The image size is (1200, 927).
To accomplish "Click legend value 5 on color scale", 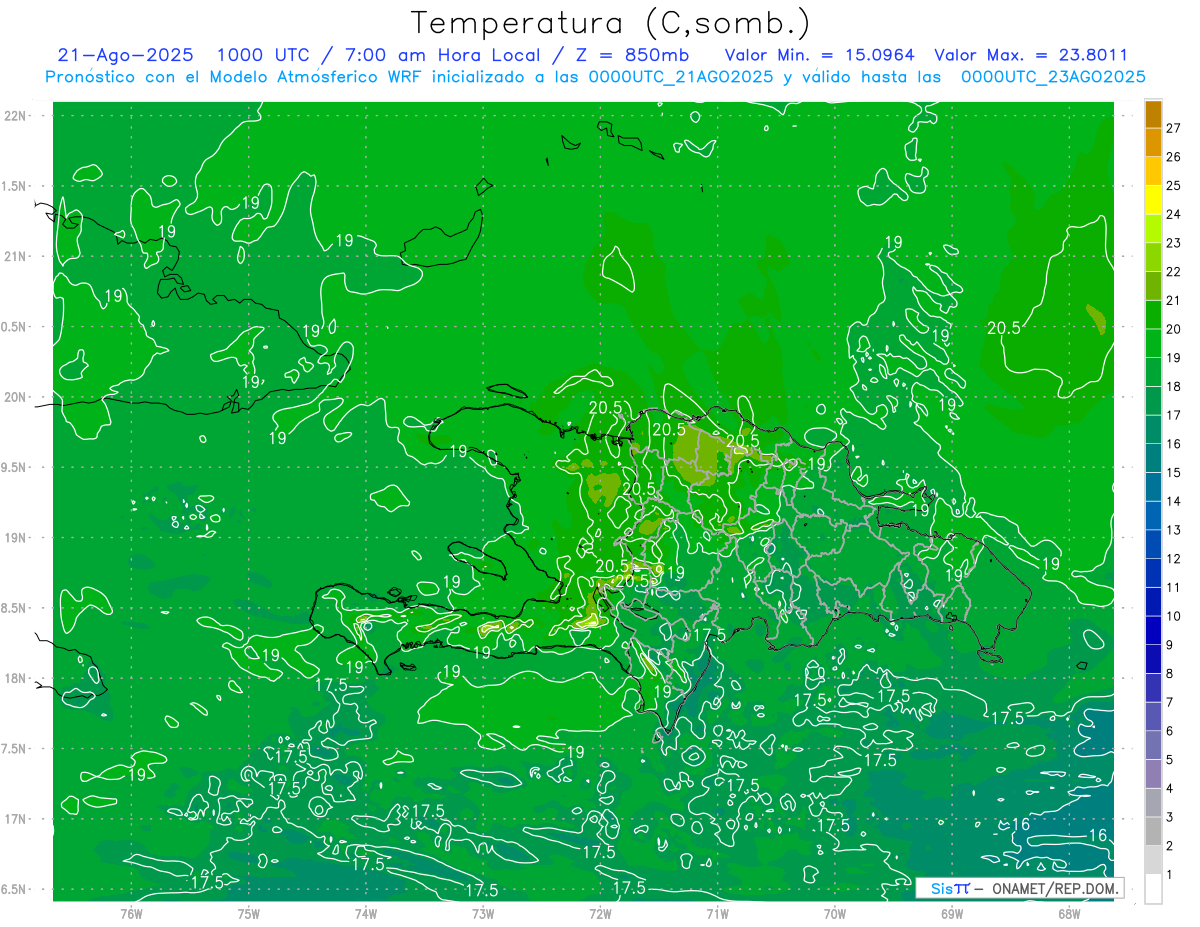I will 1170,760.
